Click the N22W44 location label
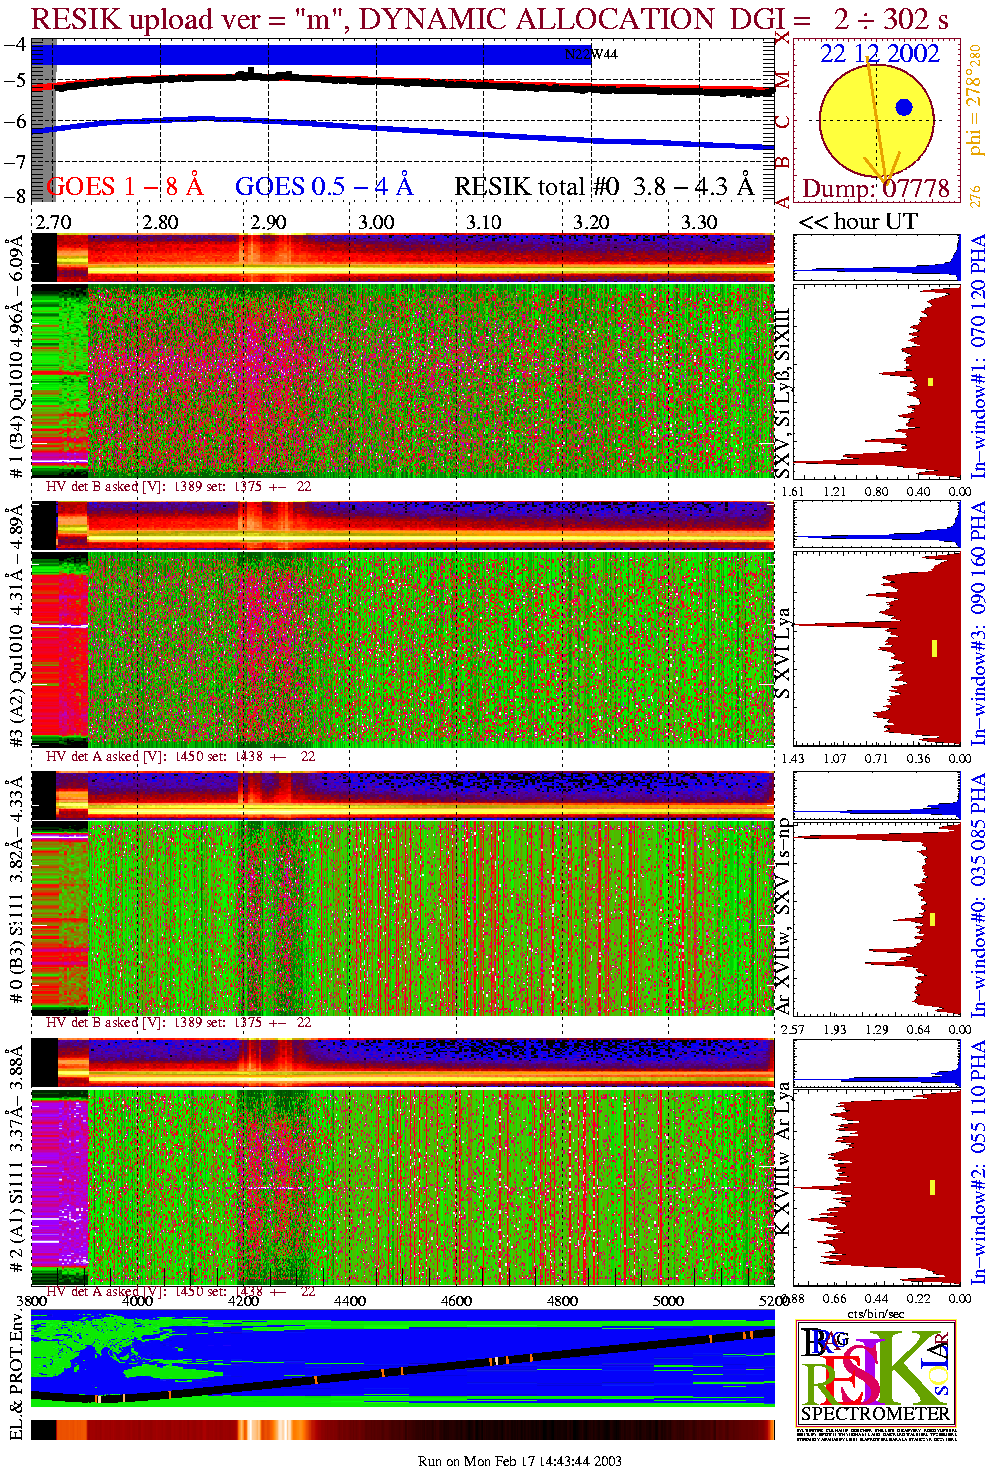 click(591, 54)
